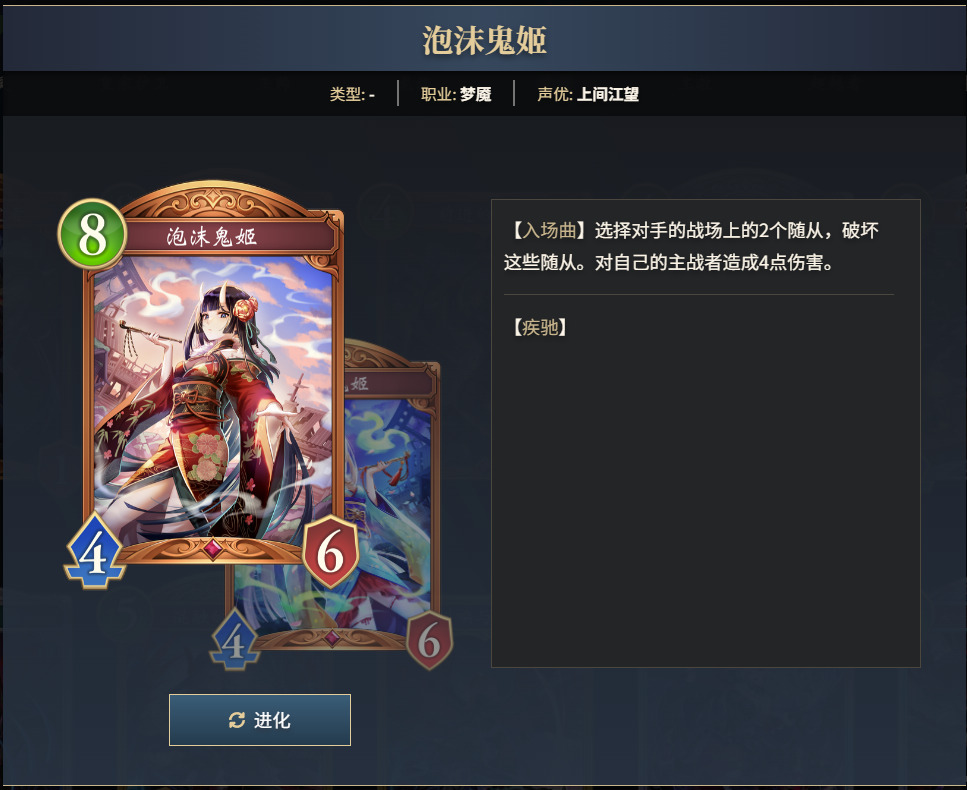
Task: Click the gem at evolved card's bottom
Action: click(x=332, y=638)
